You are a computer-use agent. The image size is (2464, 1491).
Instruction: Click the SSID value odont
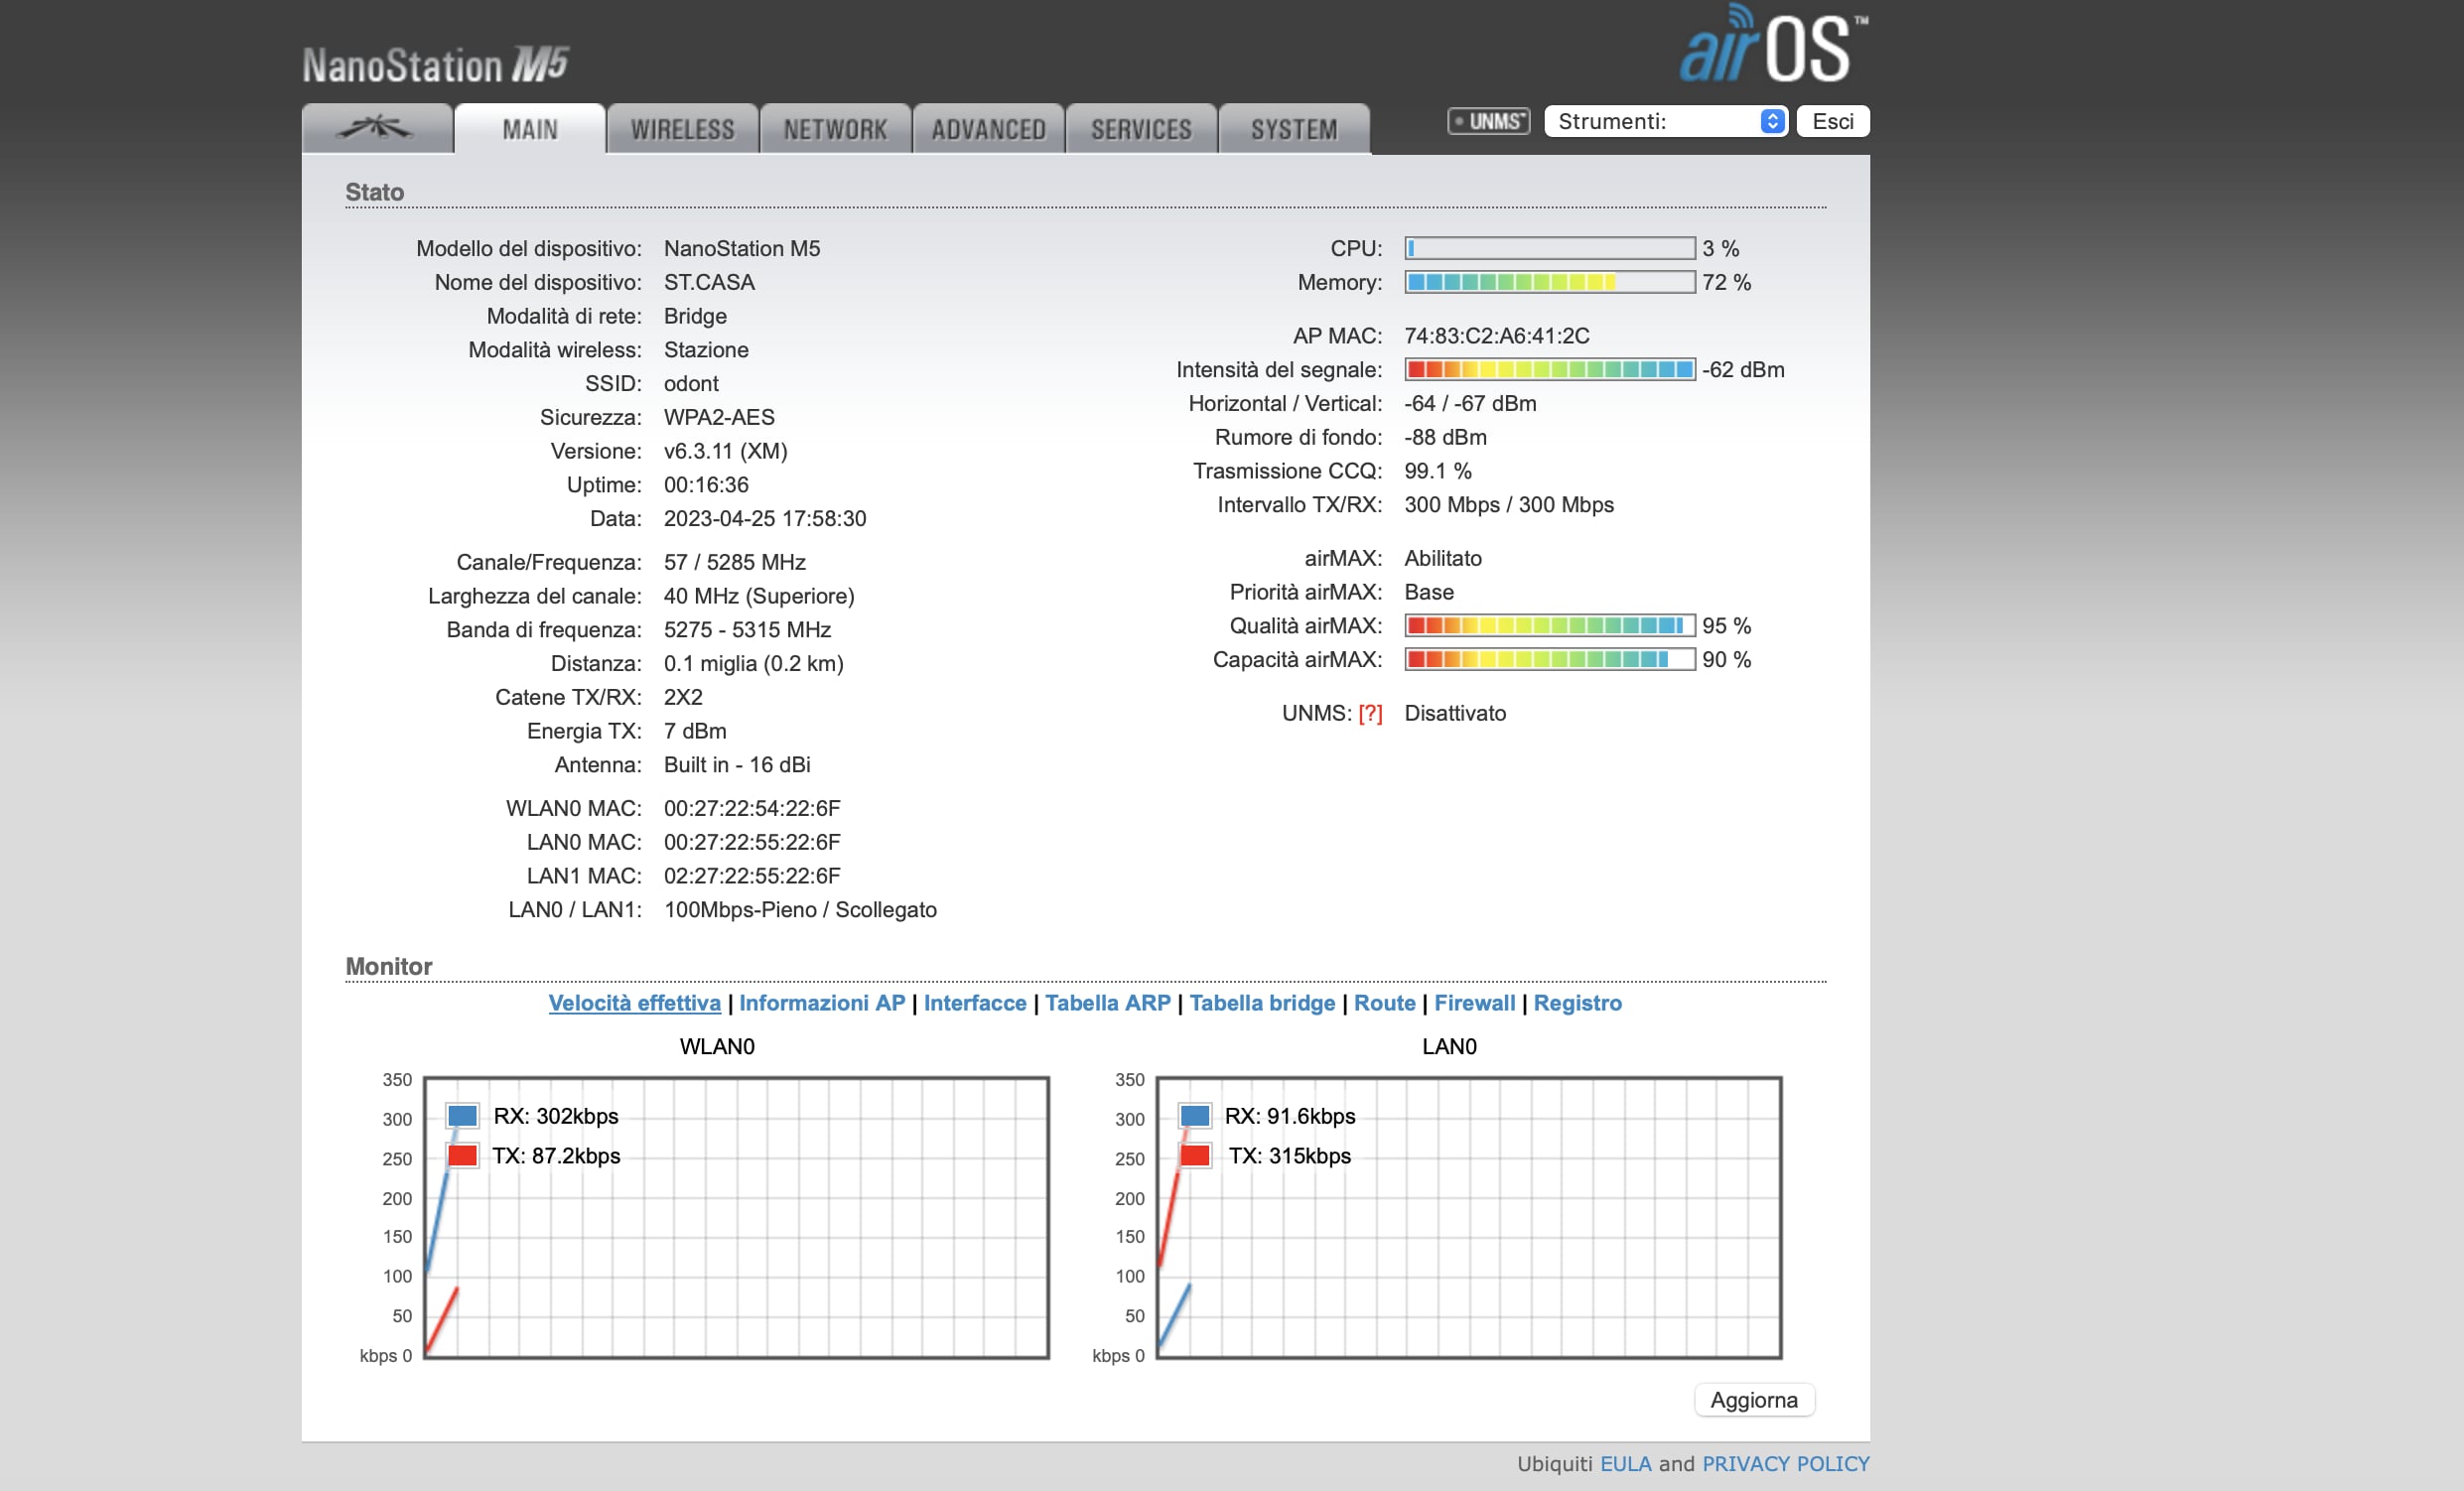691,383
